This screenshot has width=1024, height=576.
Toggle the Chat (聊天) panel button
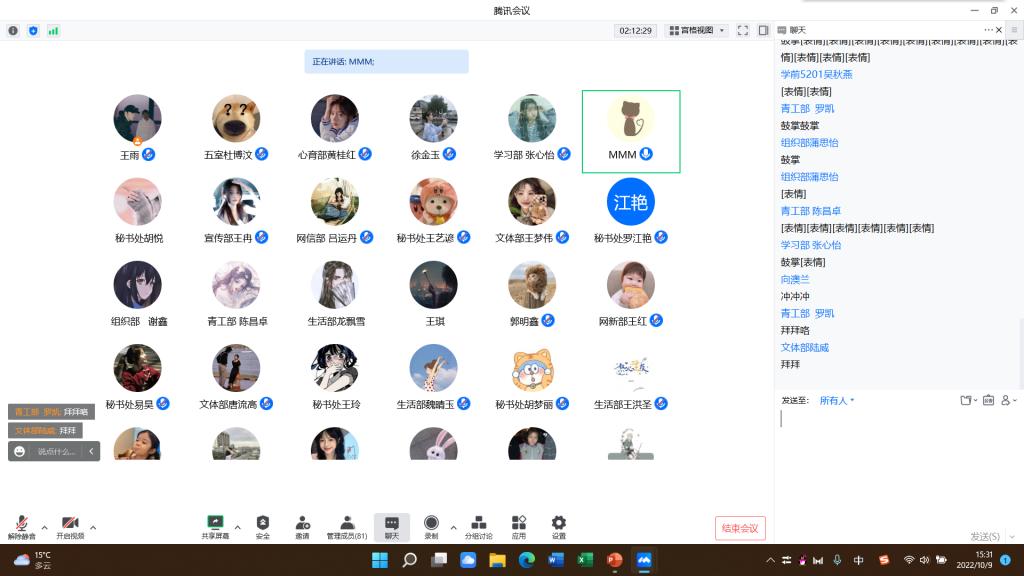pyautogui.click(x=392, y=524)
